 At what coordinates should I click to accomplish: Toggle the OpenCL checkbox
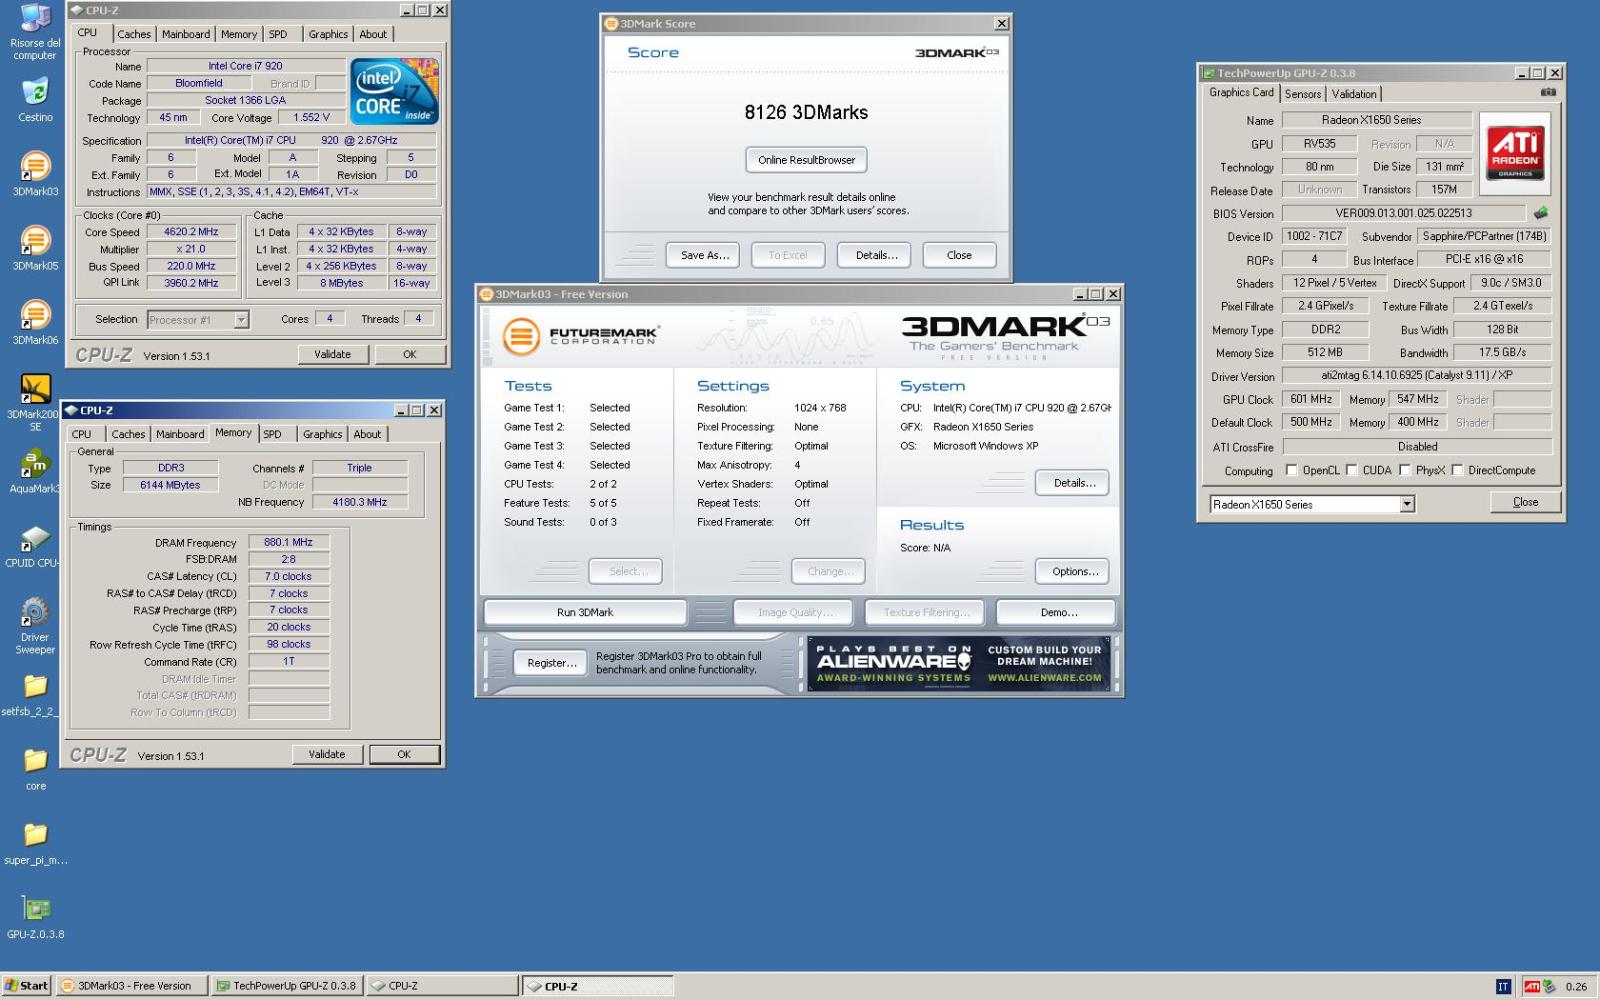[x=1291, y=470]
